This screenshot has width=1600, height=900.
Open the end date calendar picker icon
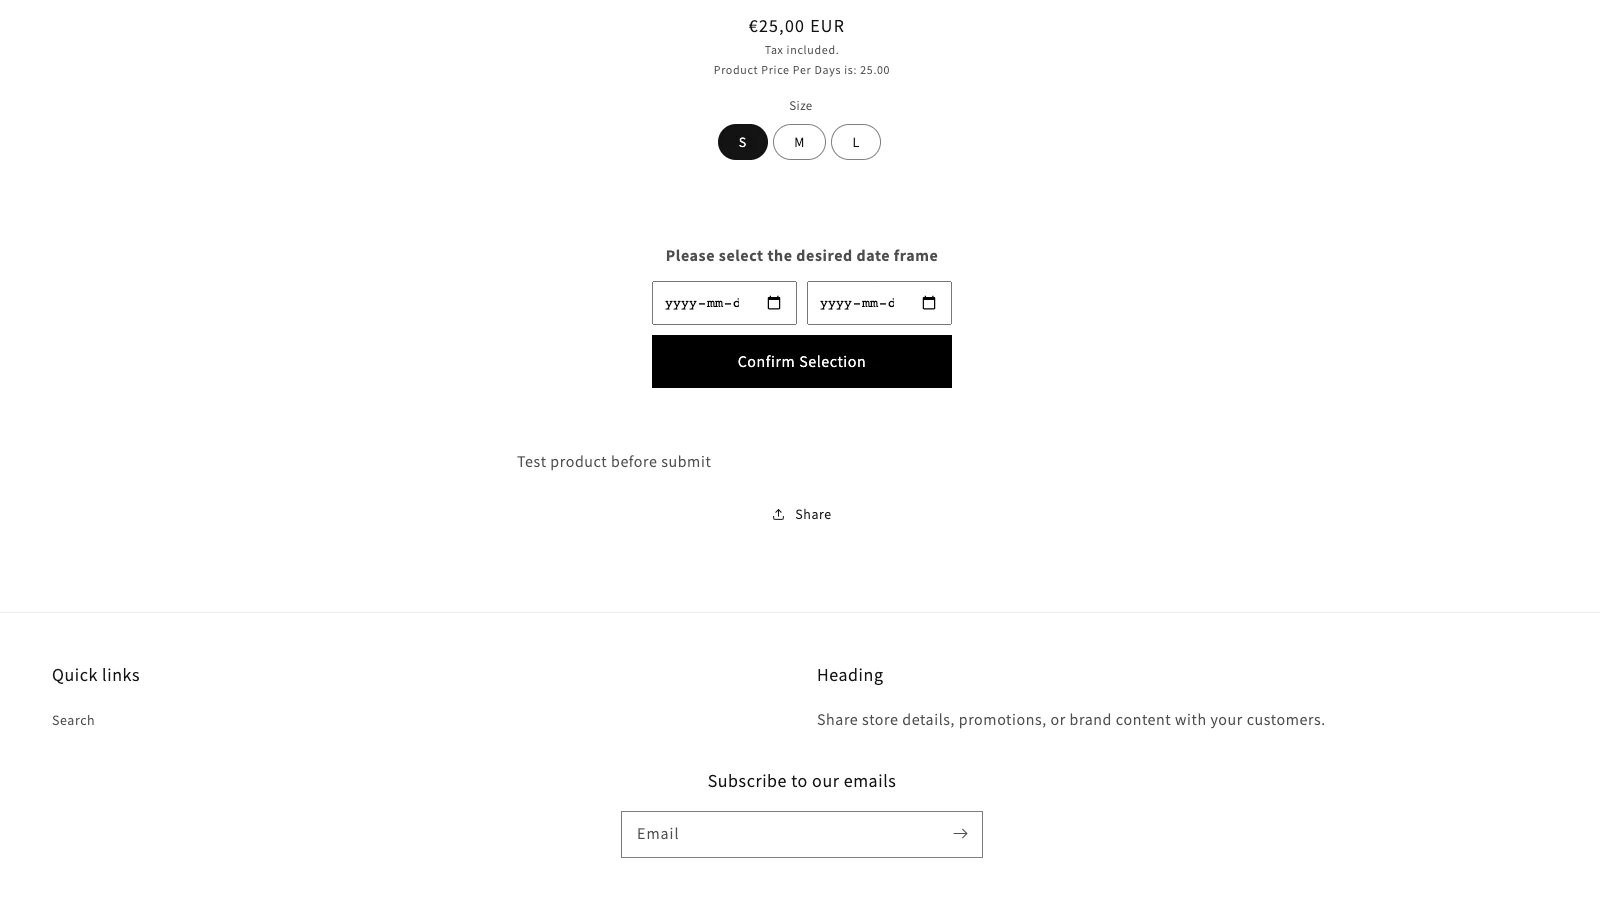pyautogui.click(x=929, y=303)
